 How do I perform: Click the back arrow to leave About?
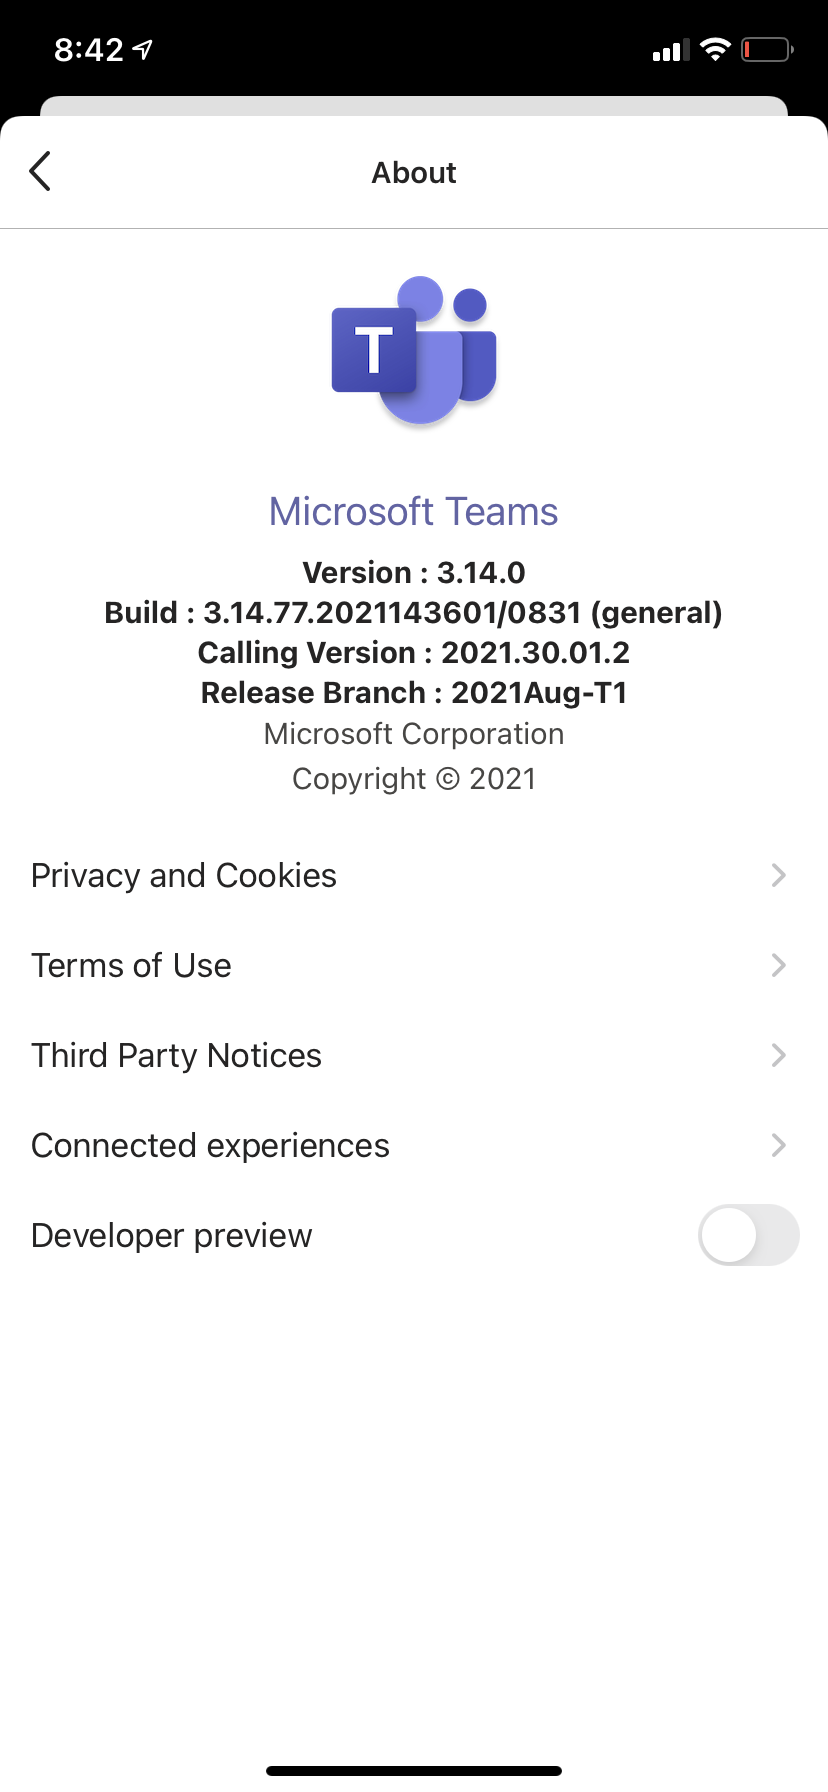39,171
